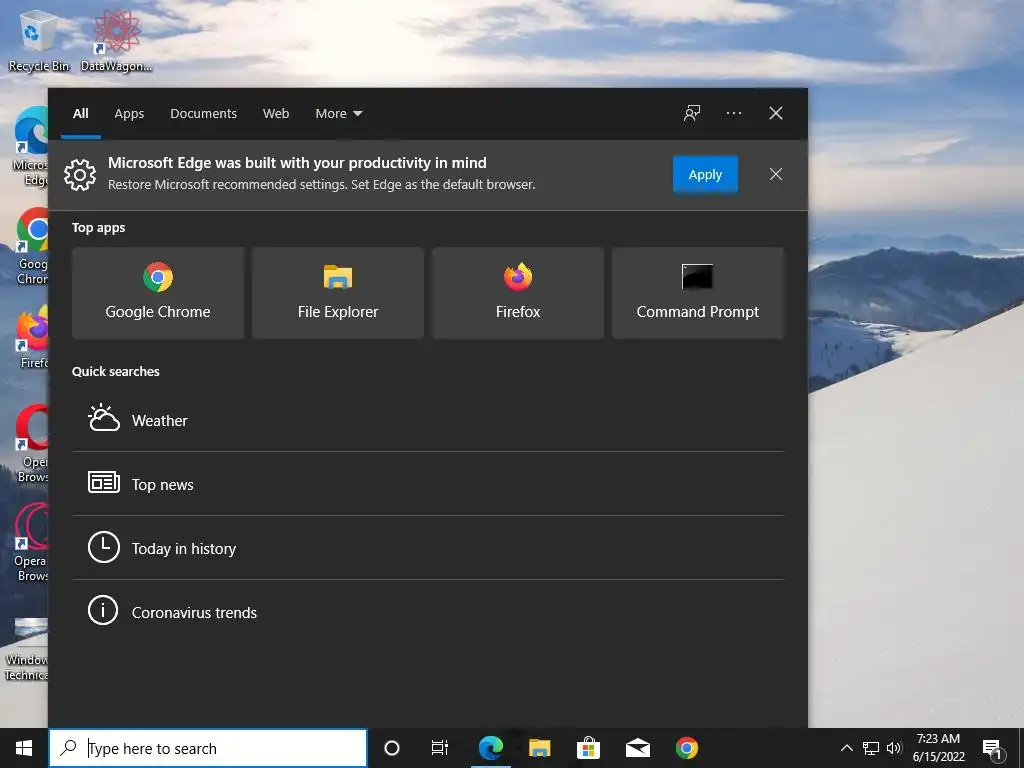The height and width of the screenshot is (768, 1024).
Task: Dismiss the Microsoft Edge recommendation banner
Action: pos(776,174)
